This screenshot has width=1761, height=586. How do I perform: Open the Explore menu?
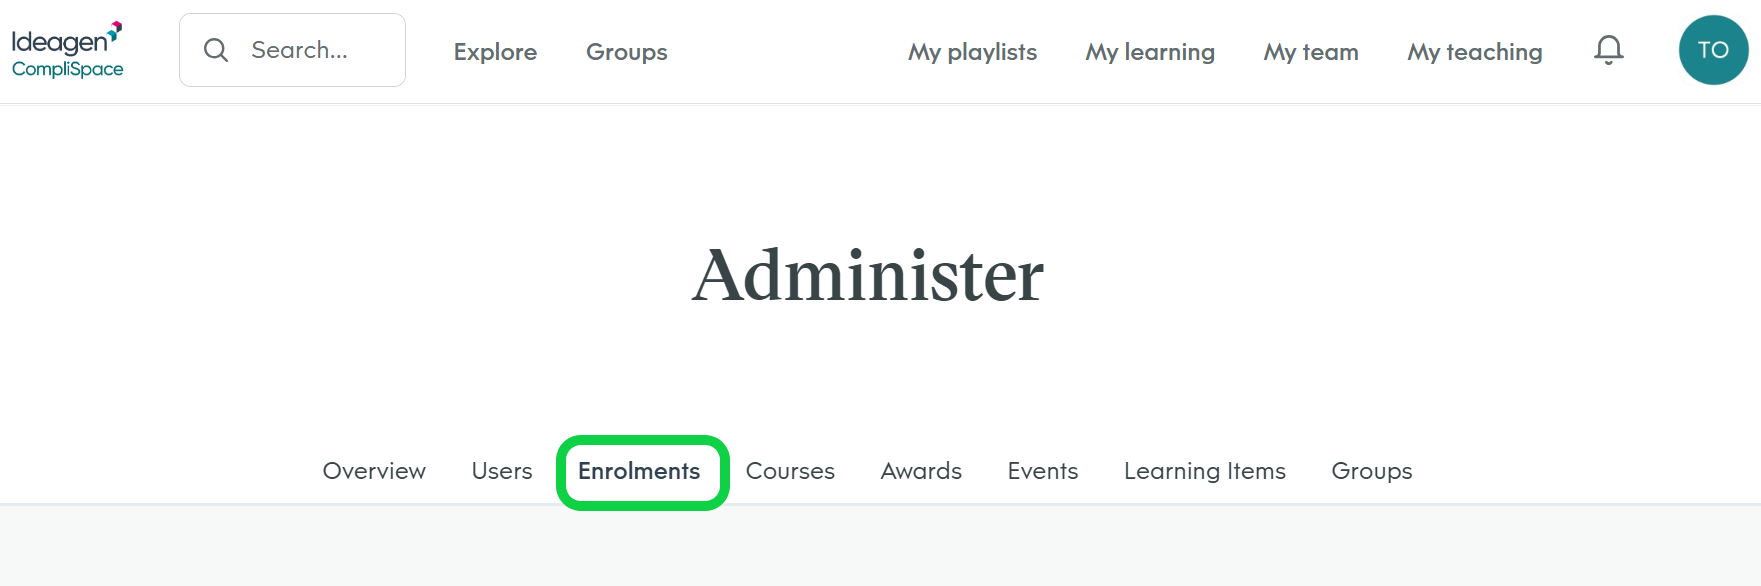[x=494, y=52]
